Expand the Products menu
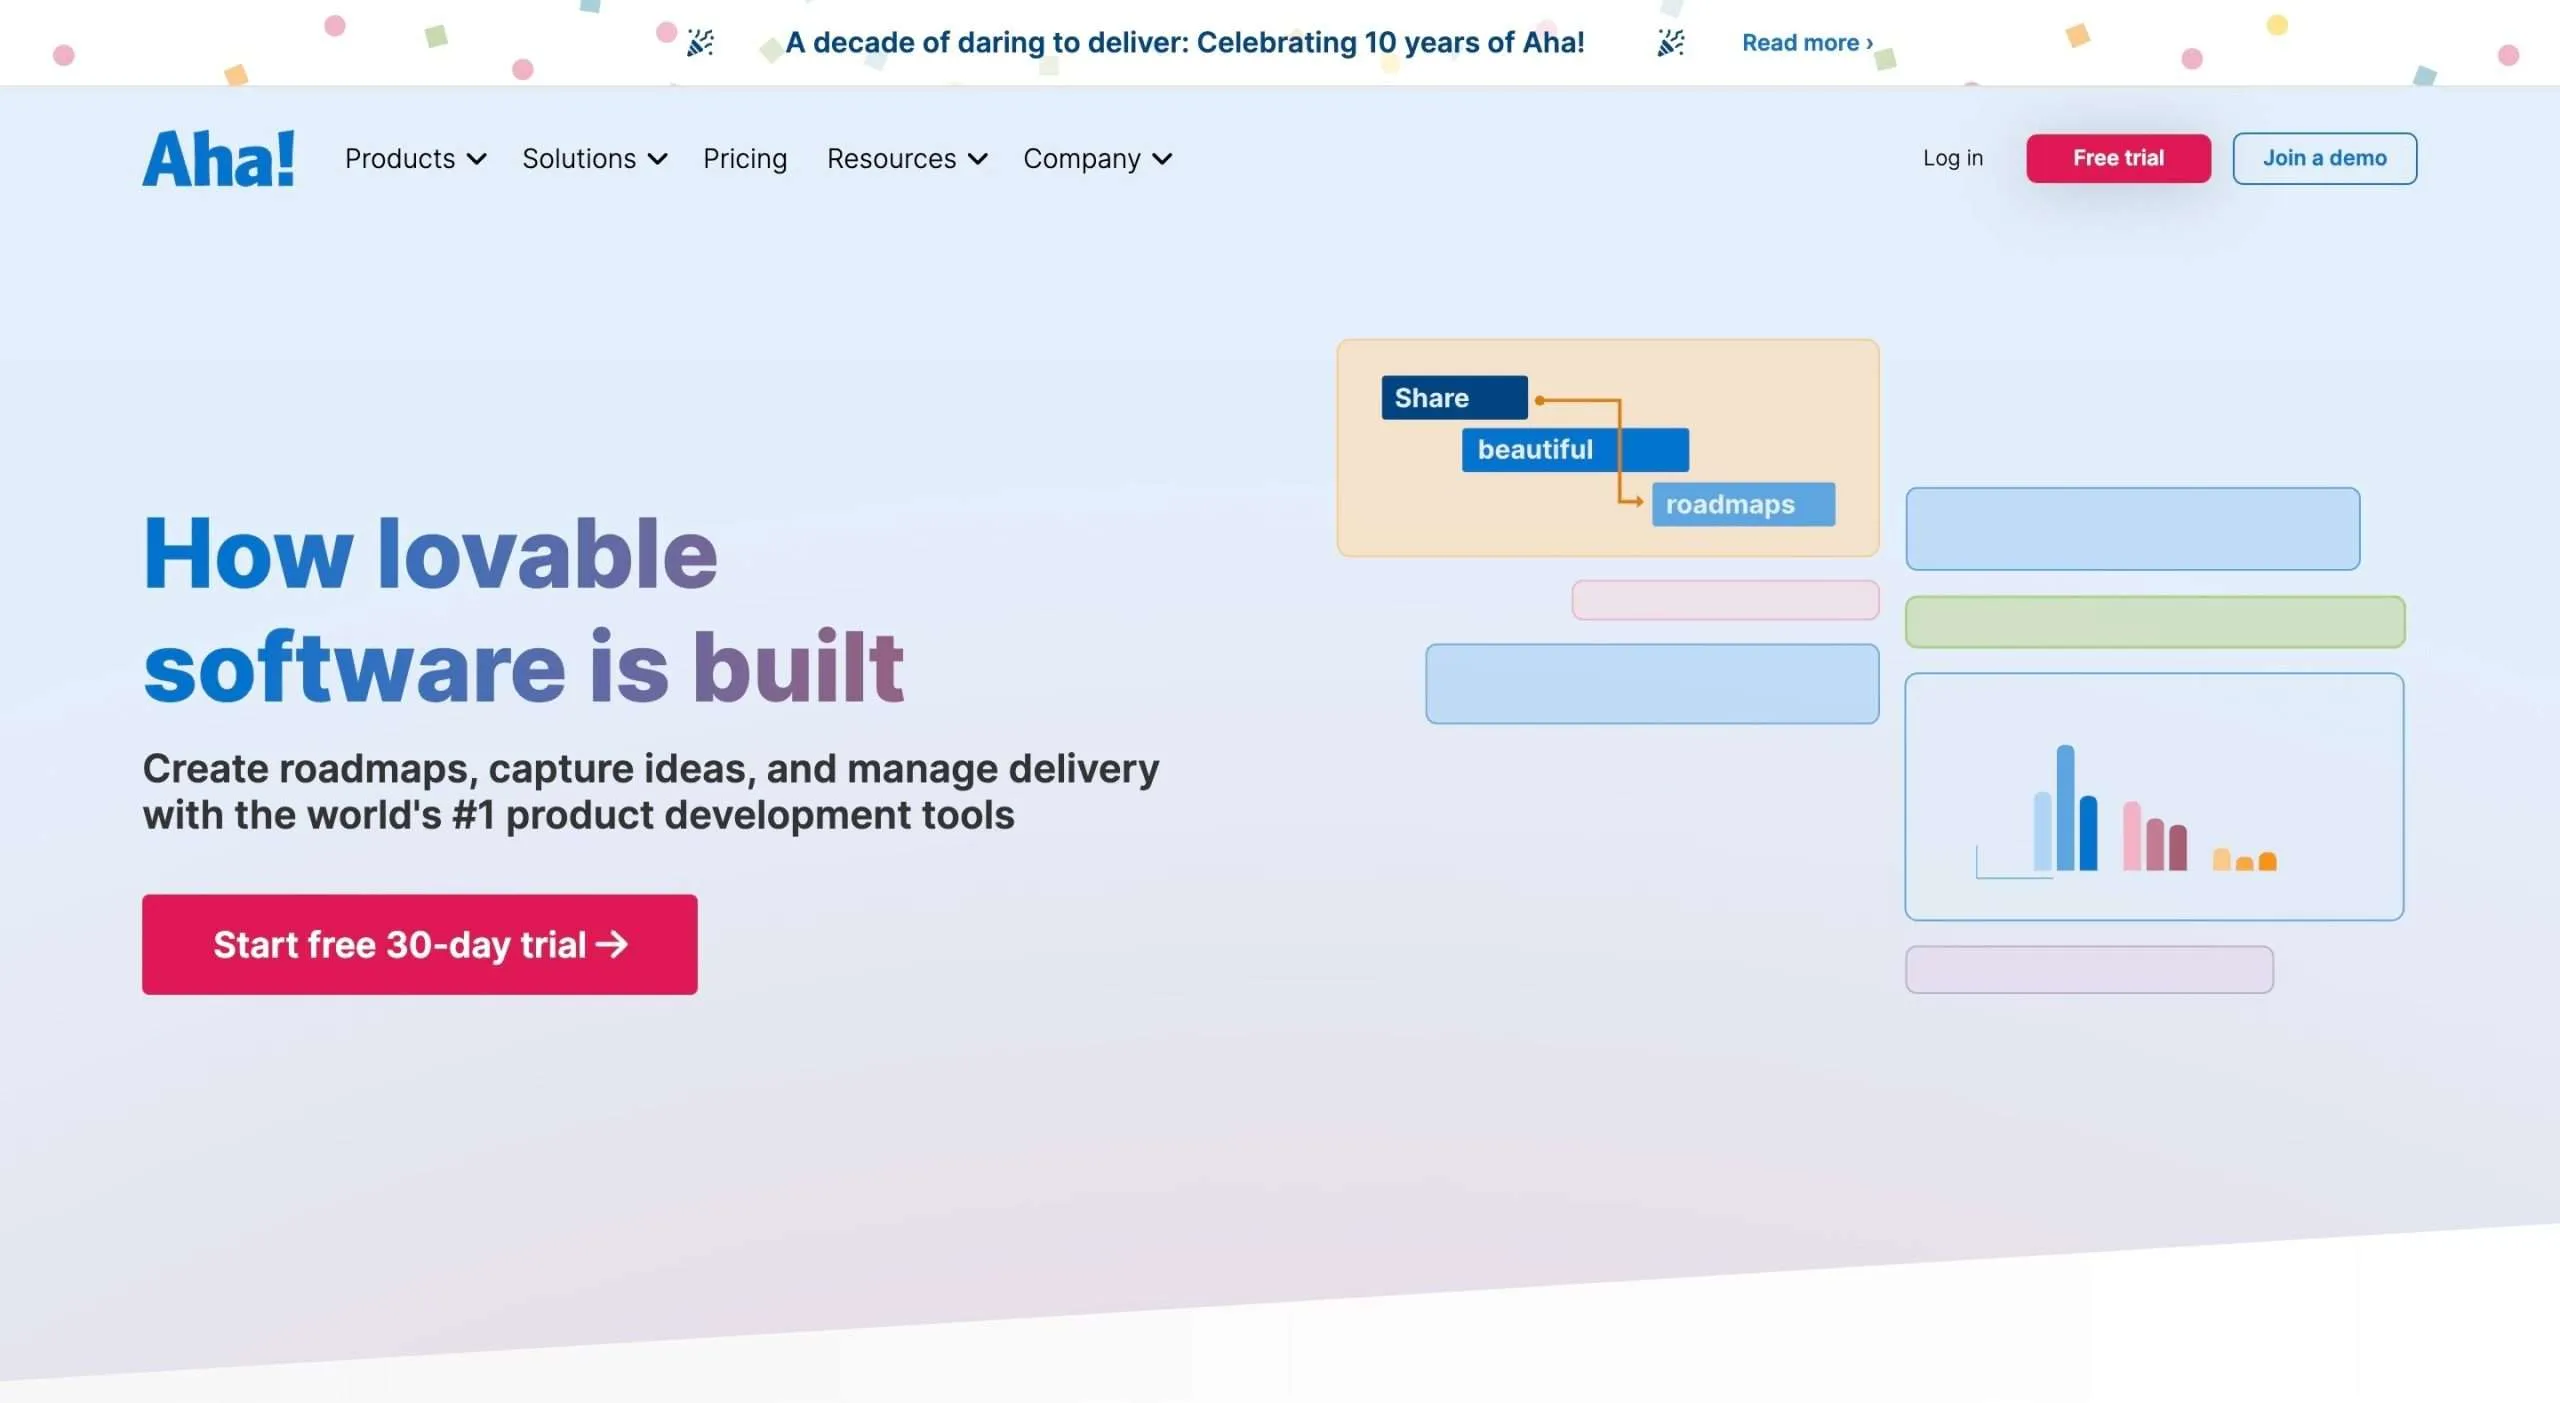 415,159
